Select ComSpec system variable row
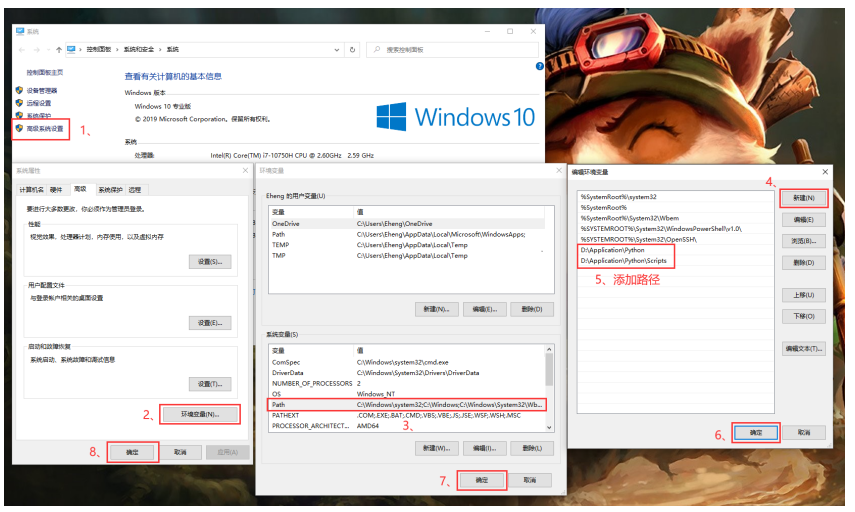The image size is (855, 512). [407, 362]
